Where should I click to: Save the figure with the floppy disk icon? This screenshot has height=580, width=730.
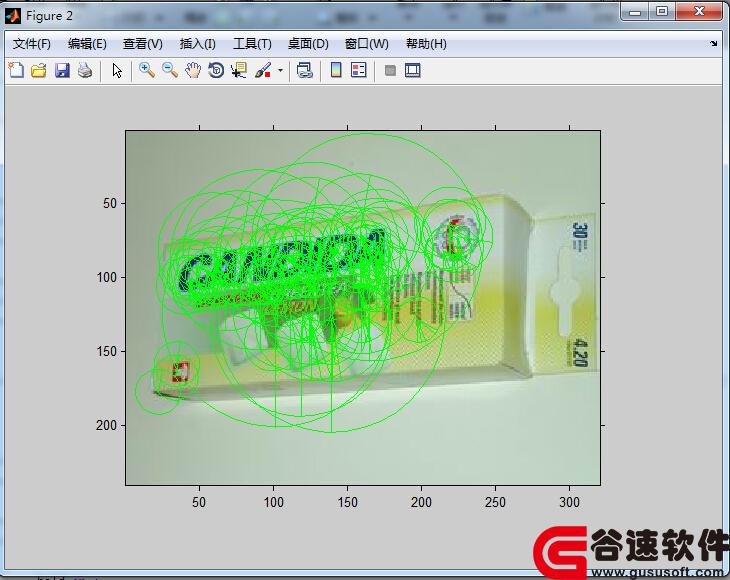62,70
